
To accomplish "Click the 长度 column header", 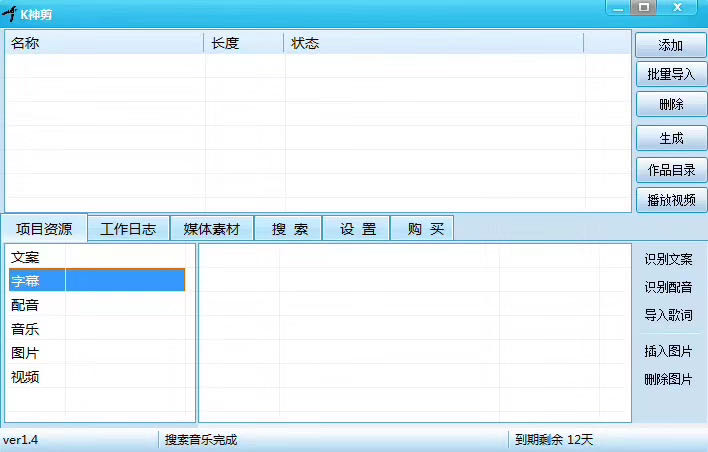I will pos(244,43).
